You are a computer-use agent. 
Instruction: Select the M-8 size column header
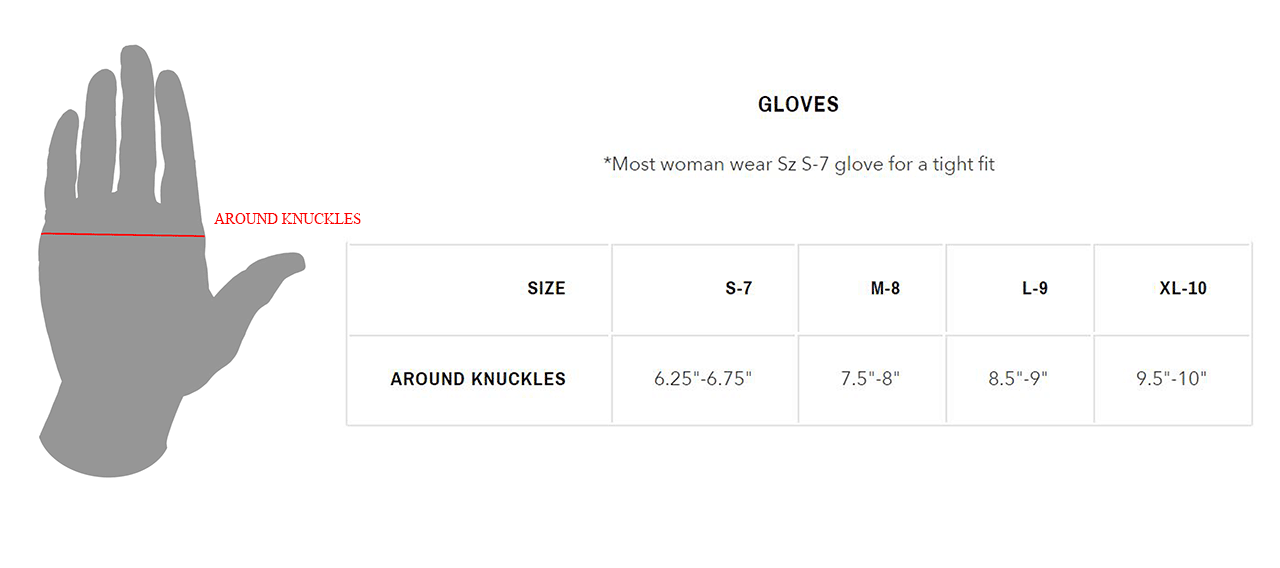point(885,289)
